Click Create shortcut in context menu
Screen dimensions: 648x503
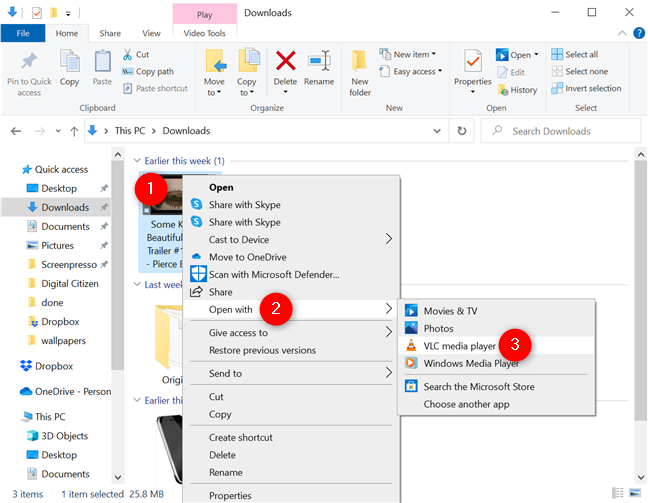coord(291,437)
